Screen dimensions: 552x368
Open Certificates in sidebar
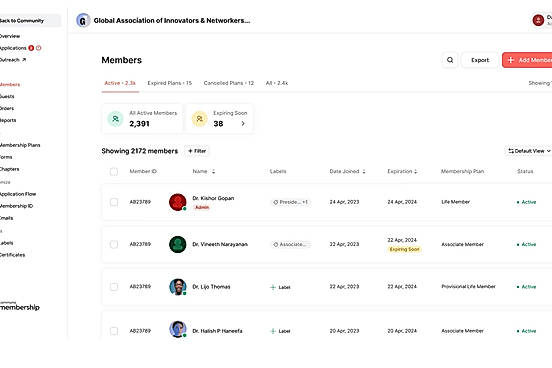pos(12,255)
